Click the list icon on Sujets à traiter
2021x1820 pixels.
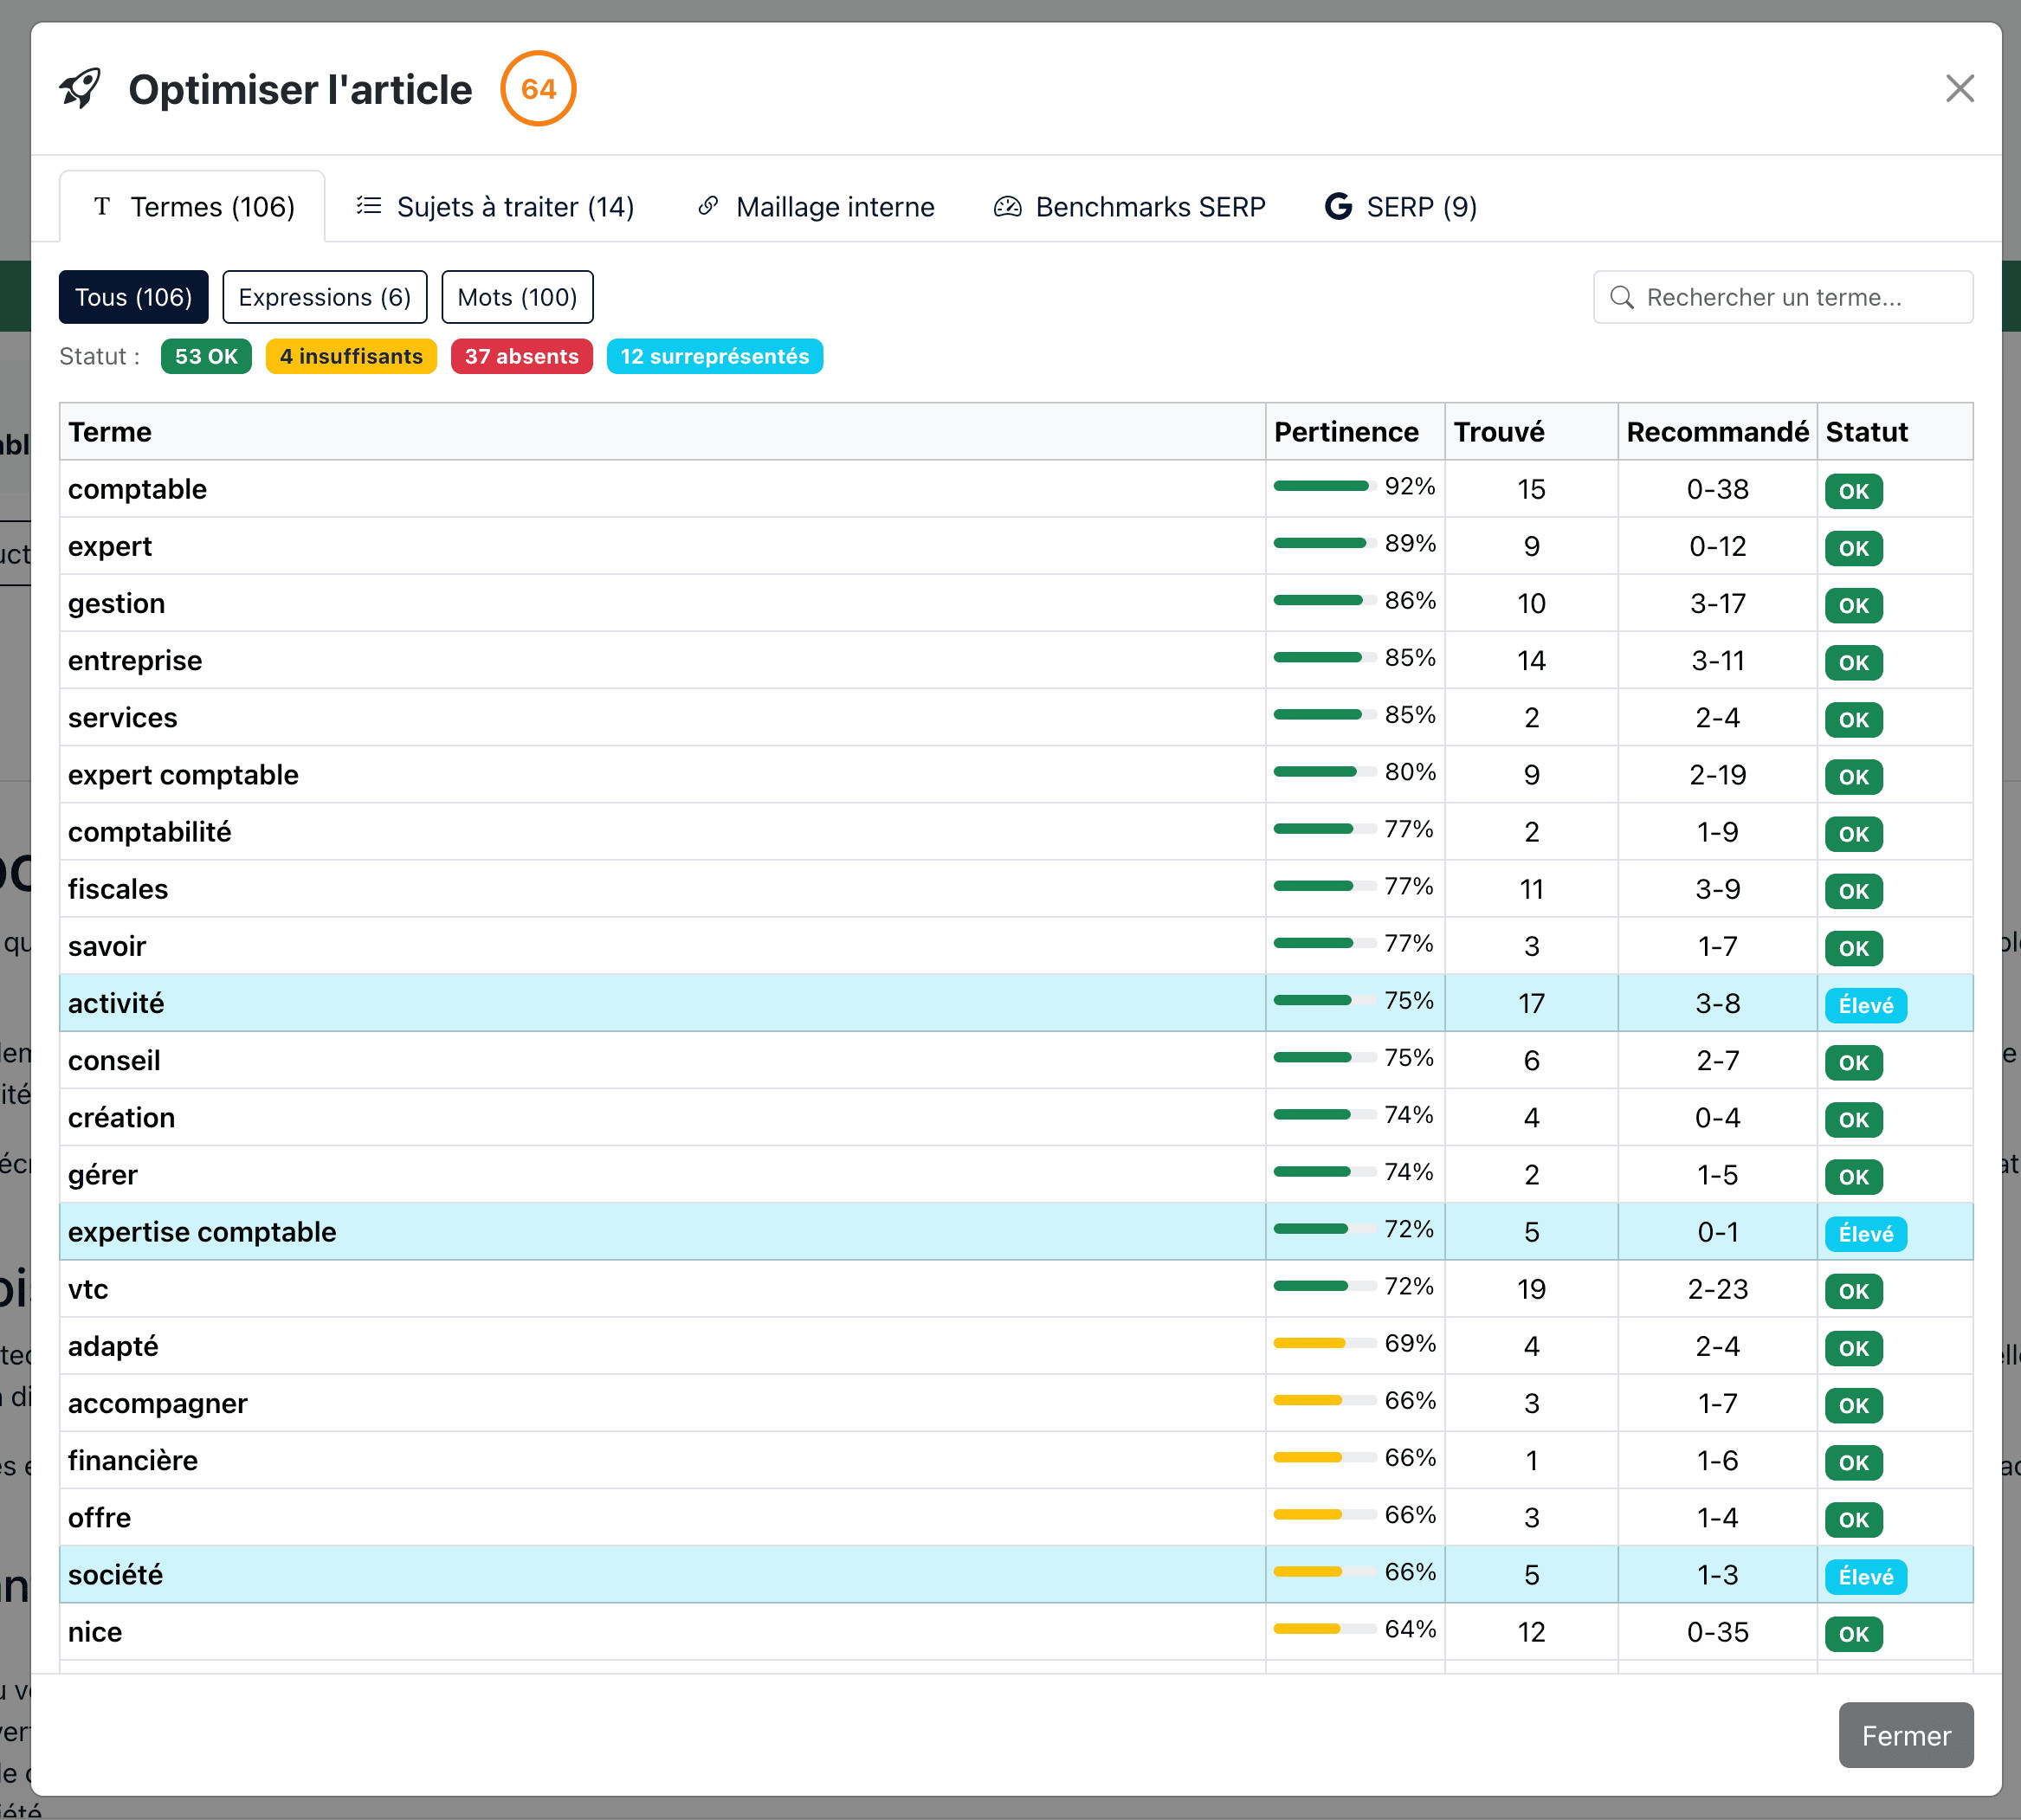coord(369,206)
